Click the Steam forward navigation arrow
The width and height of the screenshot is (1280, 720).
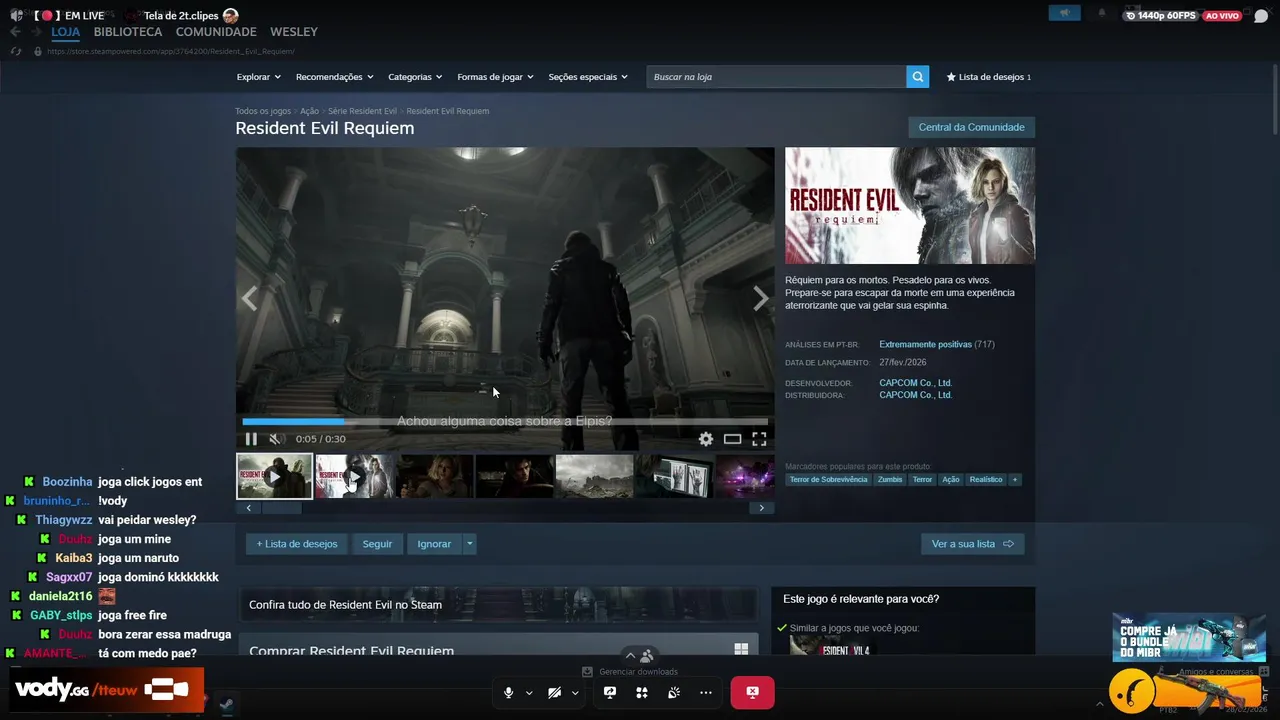tap(37, 32)
